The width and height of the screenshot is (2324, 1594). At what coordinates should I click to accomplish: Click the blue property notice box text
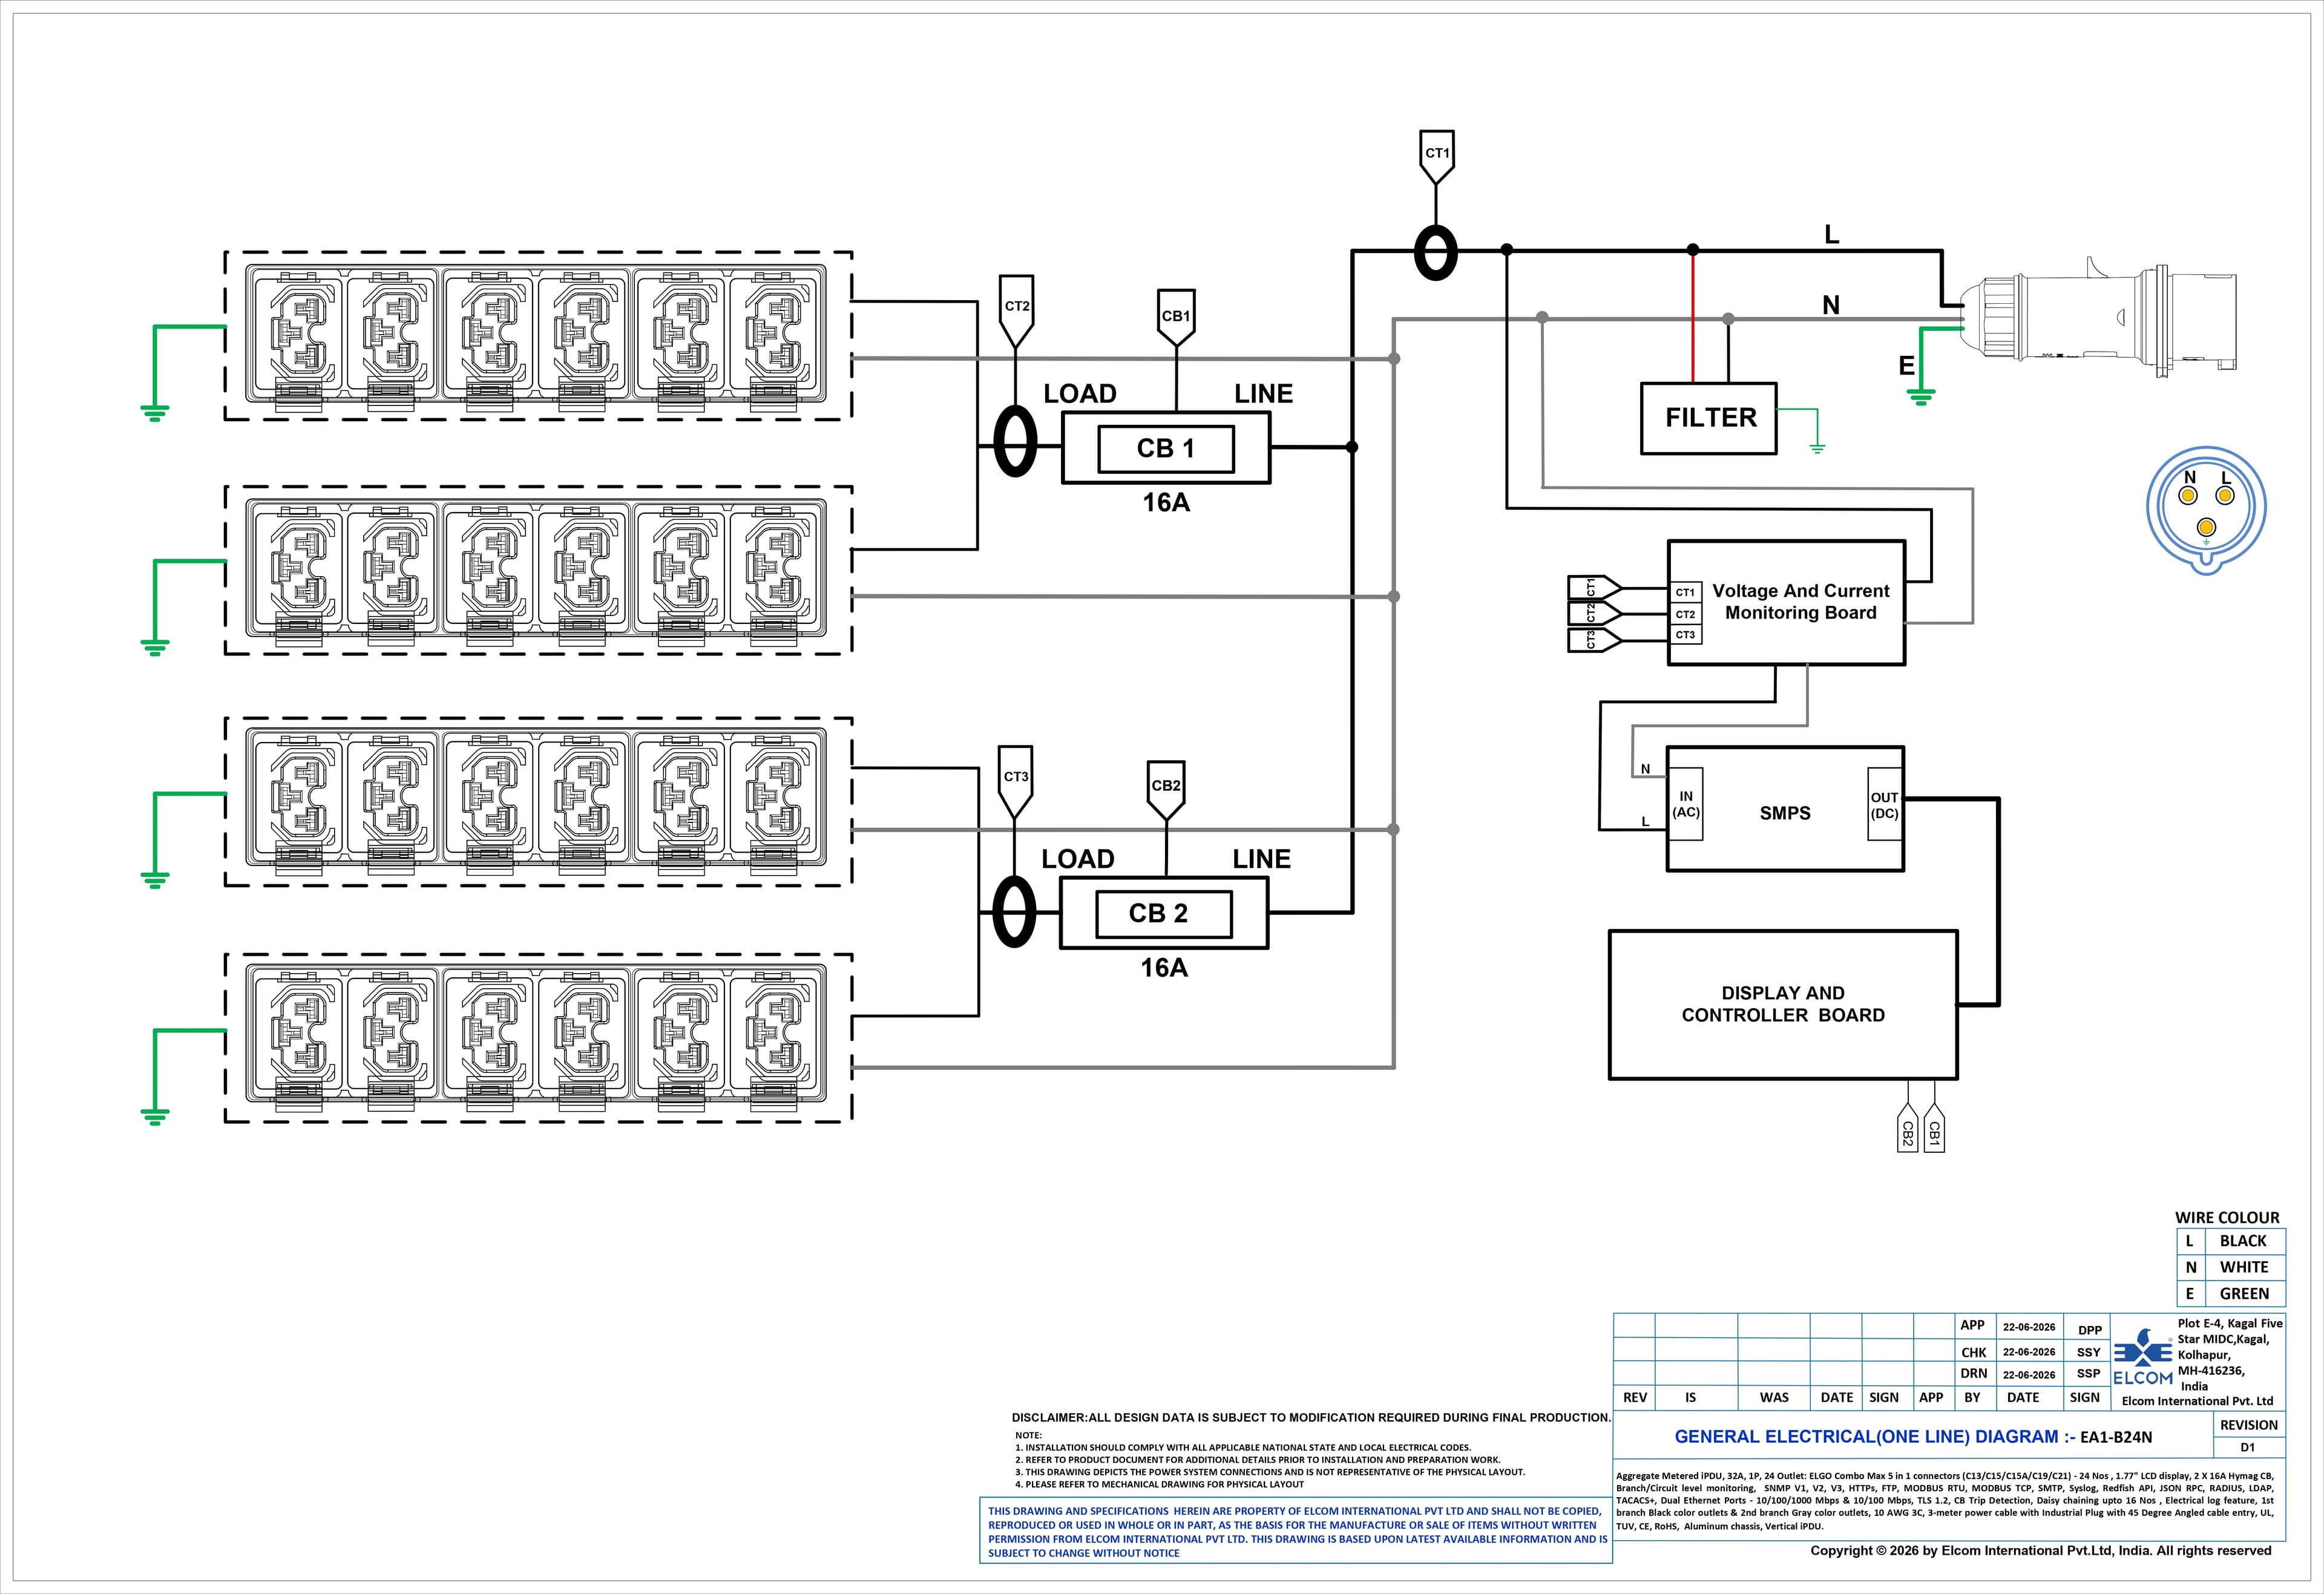(1296, 1532)
